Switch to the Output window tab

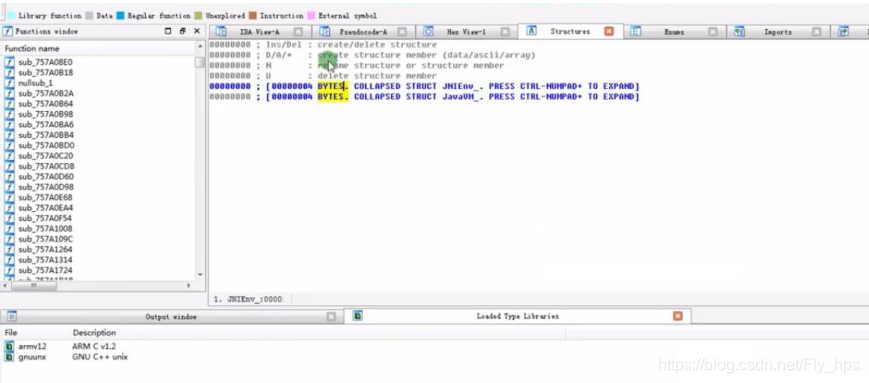click(171, 316)
